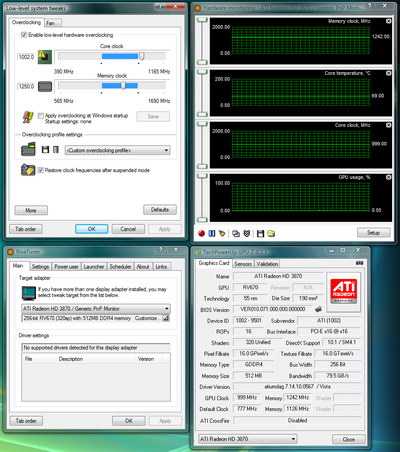
Task: Open the Custom overclocking profile dropdown
Action: [118, 150]
